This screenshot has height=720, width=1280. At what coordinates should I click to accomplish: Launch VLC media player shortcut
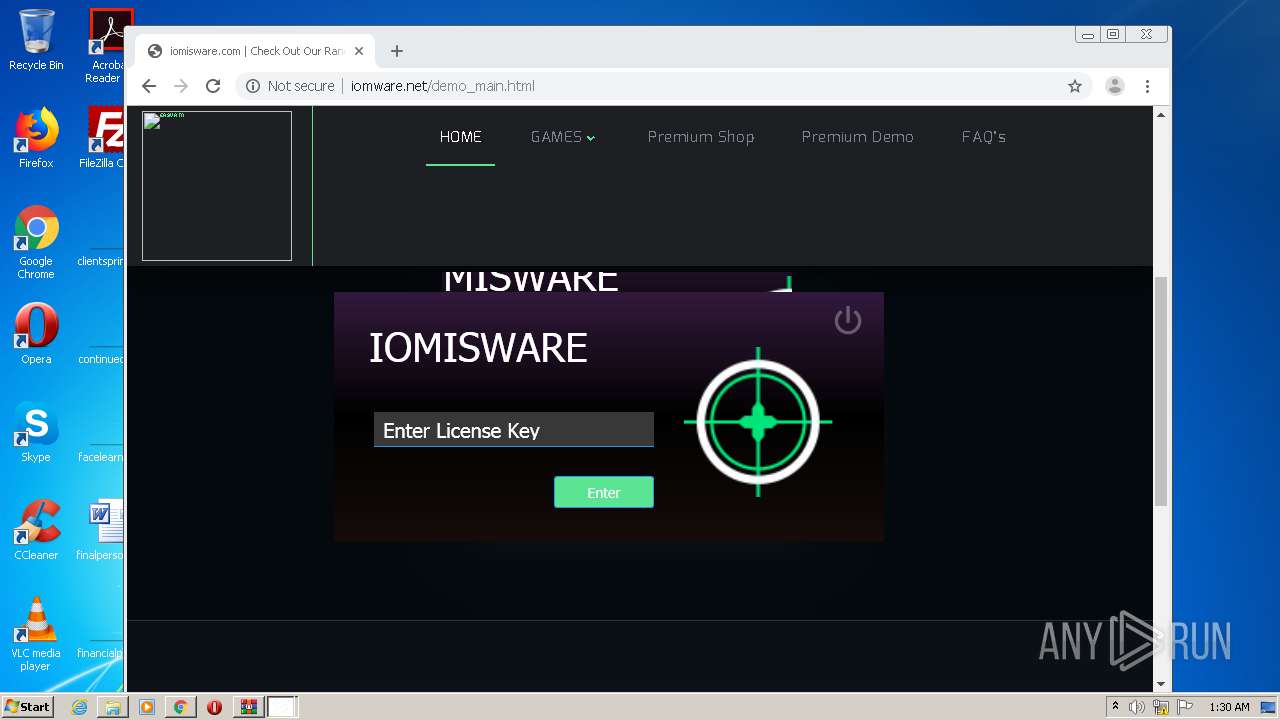(36, 634)
